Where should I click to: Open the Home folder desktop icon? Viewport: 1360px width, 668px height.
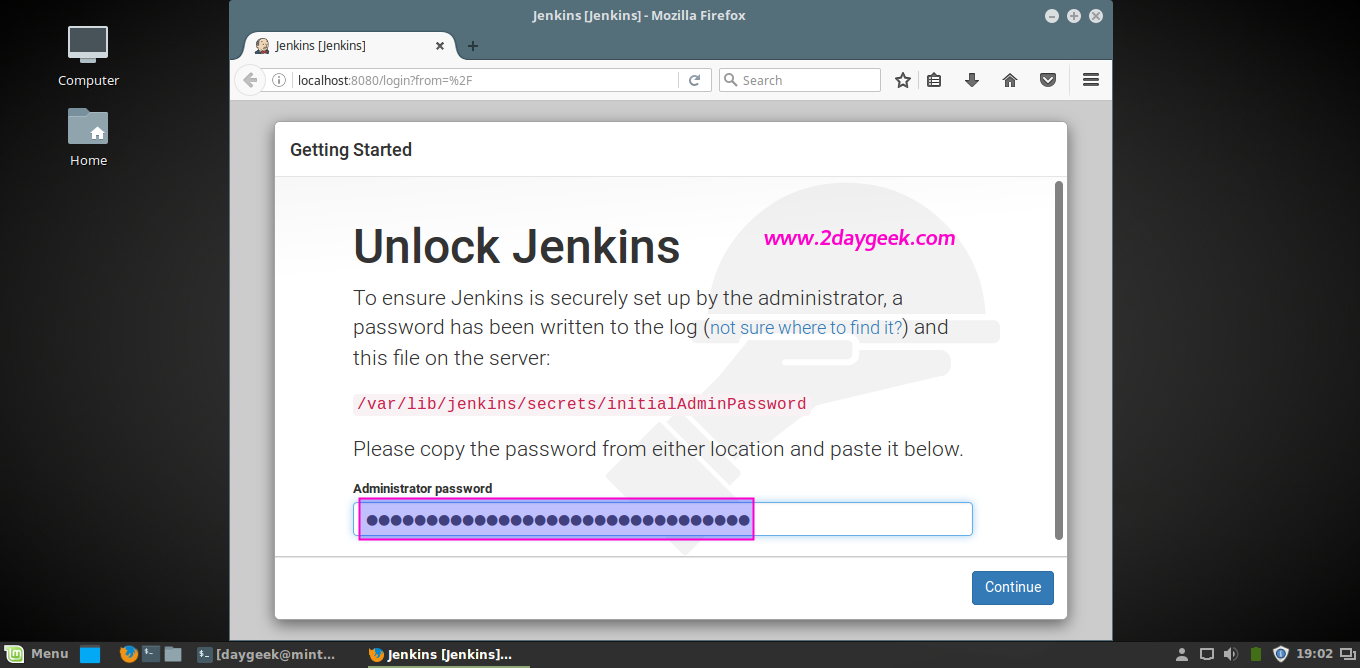[88, 137]
